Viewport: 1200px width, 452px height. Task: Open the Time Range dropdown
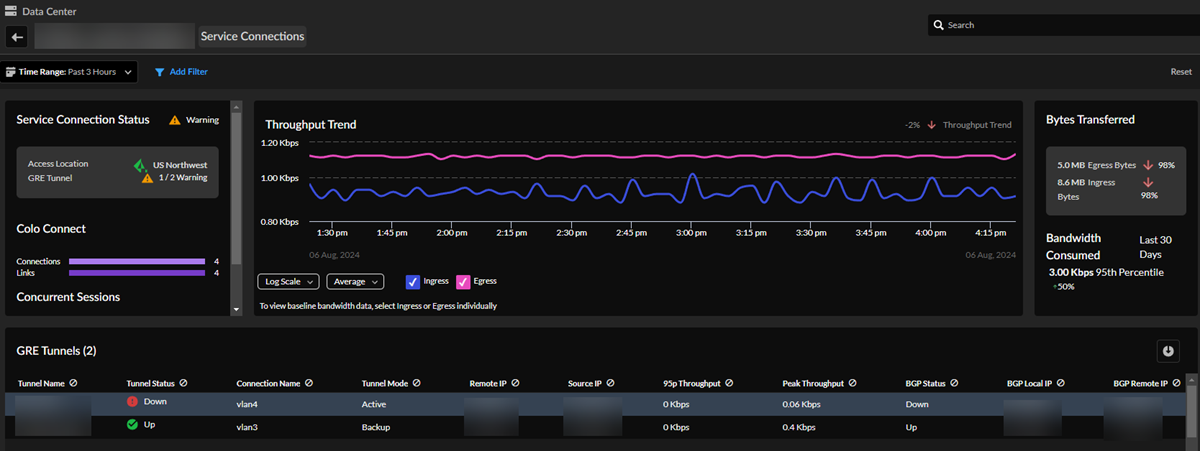point(70,72)
